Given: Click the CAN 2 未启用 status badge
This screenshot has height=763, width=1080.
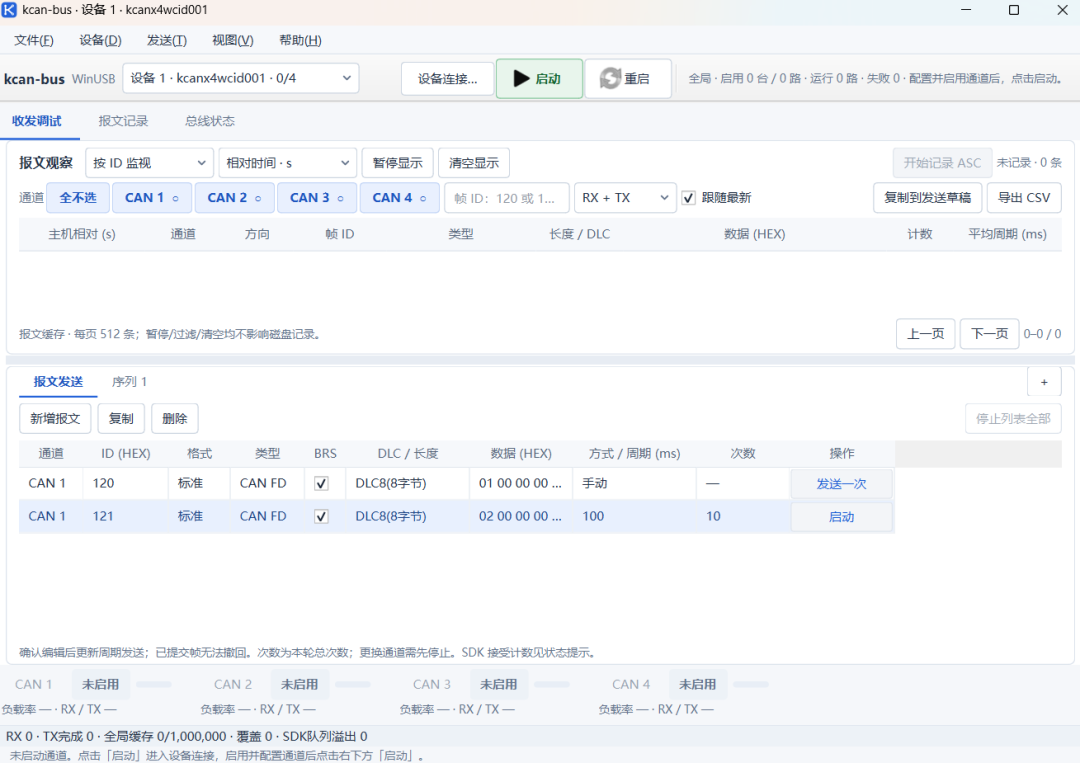Looking at the screenshot, I should click(300, 684).
